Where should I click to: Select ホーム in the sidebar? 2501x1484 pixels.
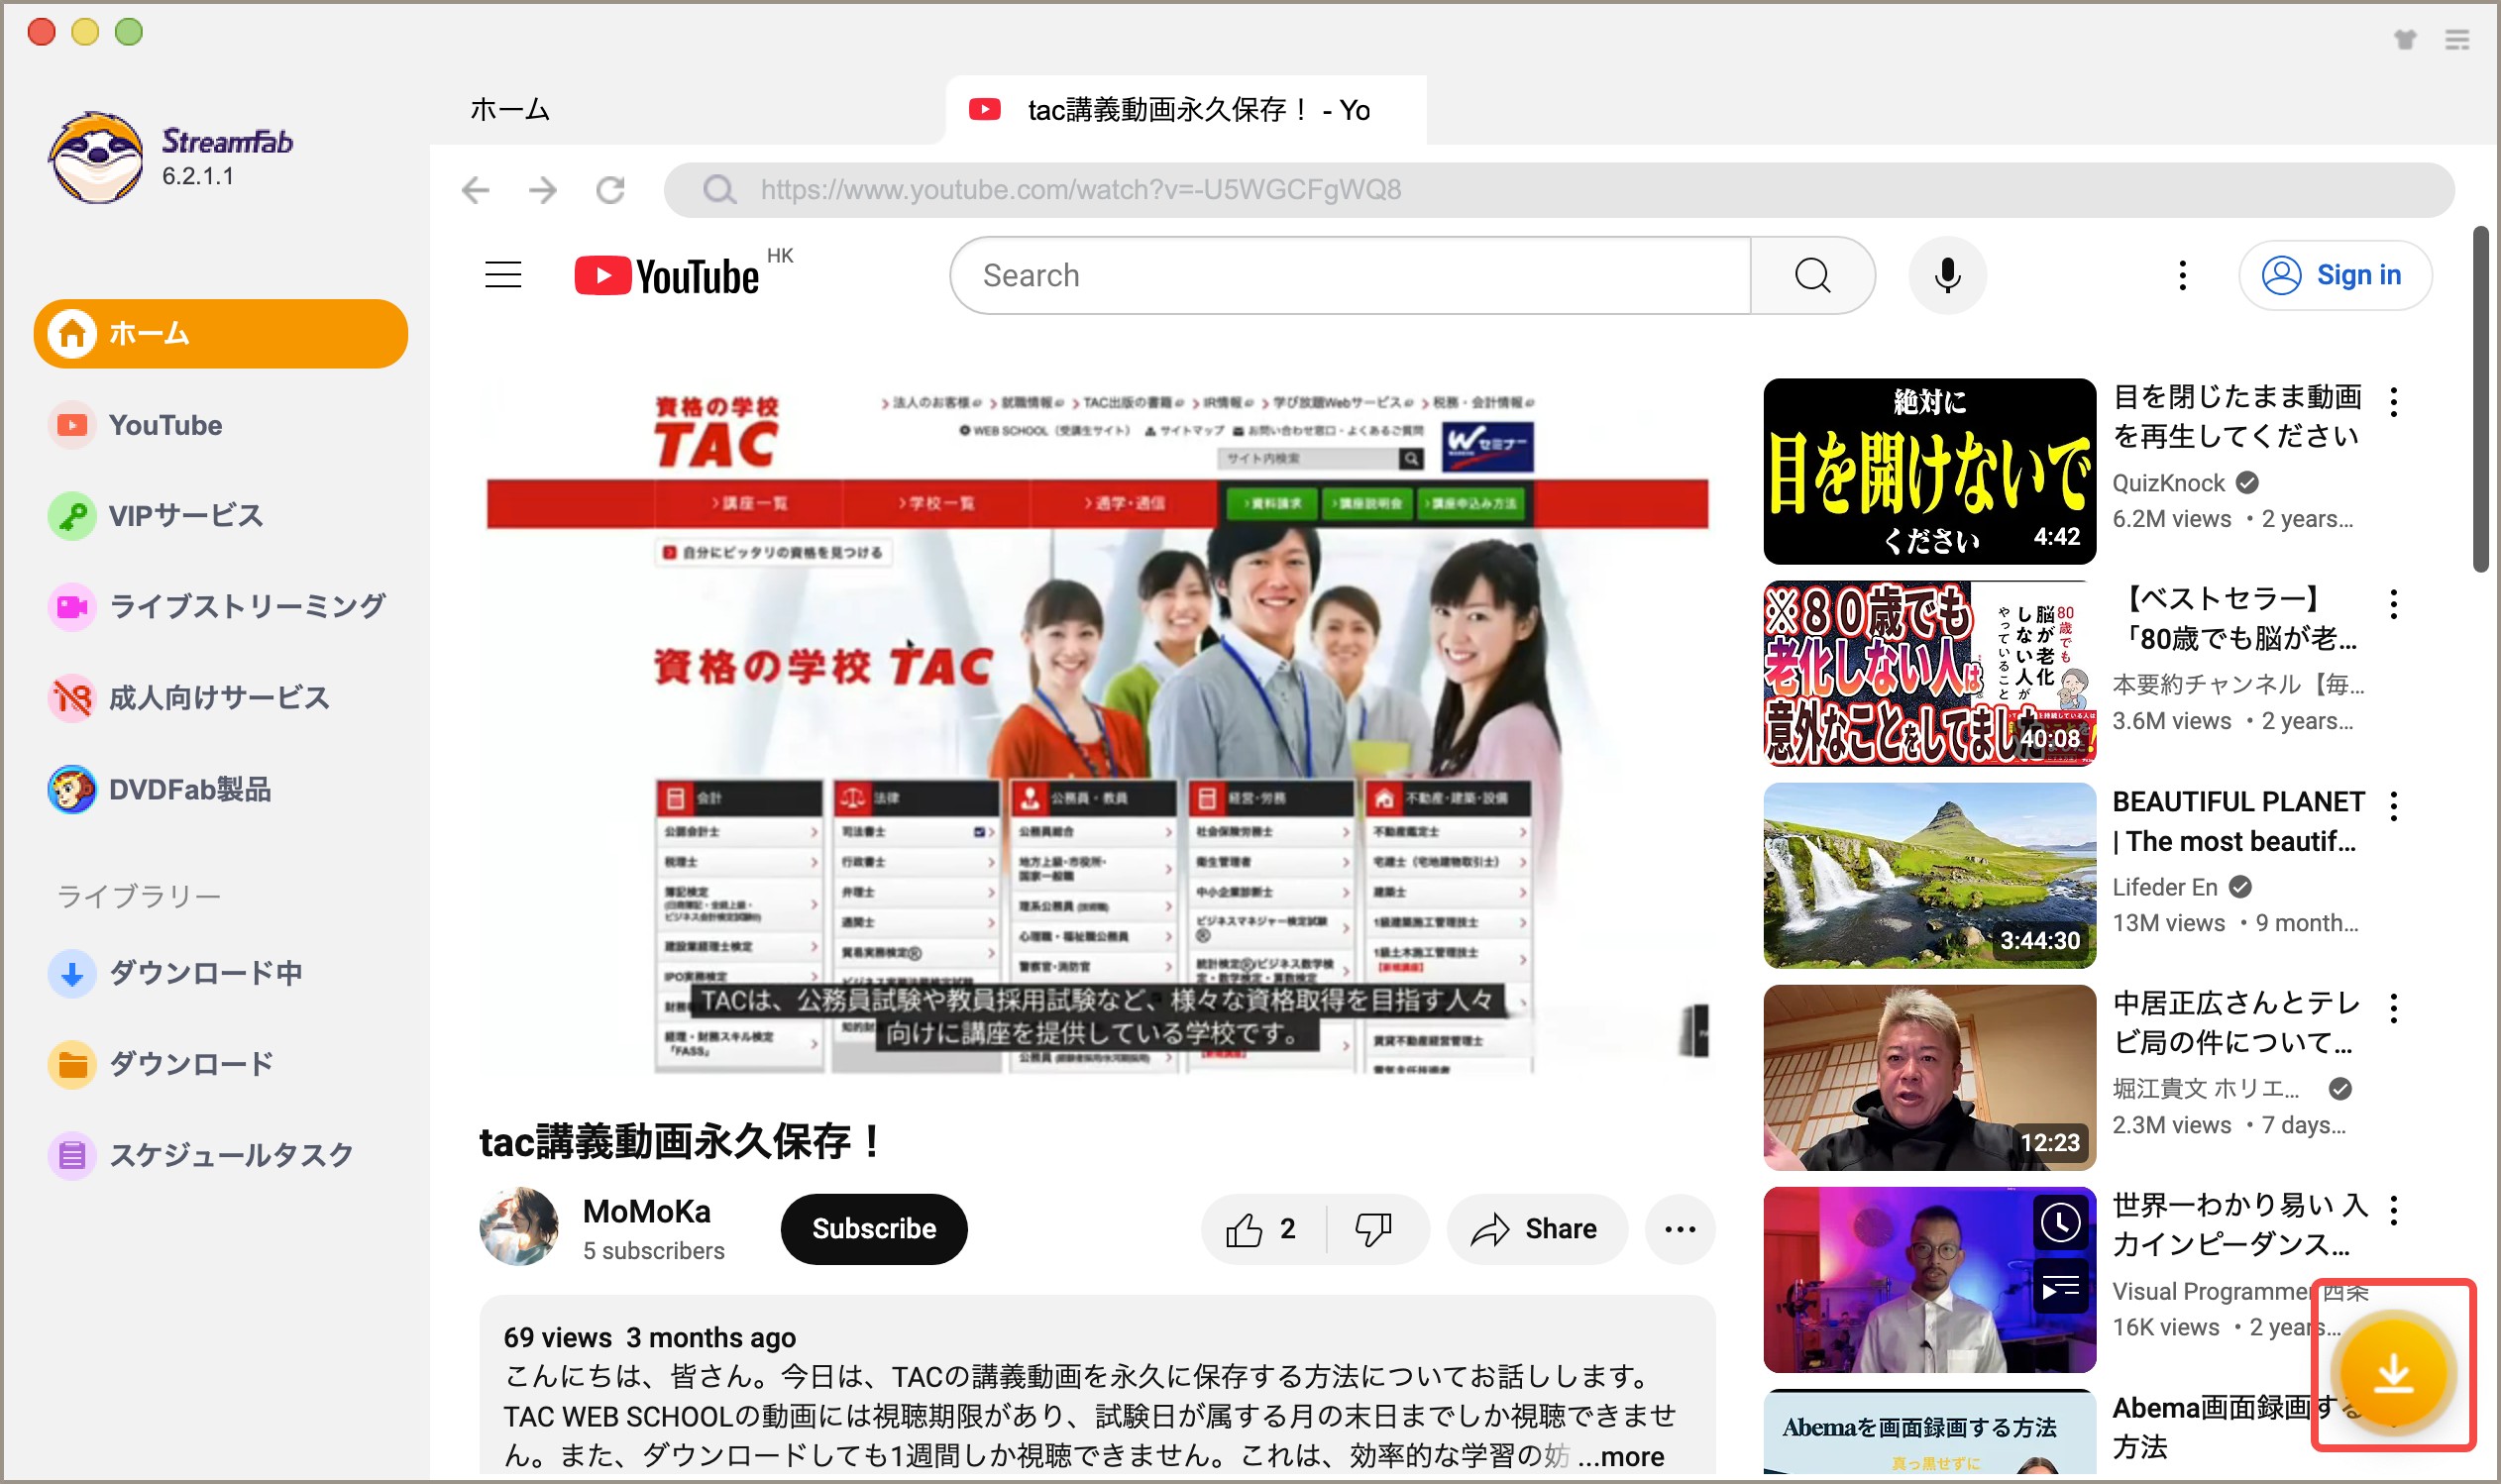tap(220, 333)
